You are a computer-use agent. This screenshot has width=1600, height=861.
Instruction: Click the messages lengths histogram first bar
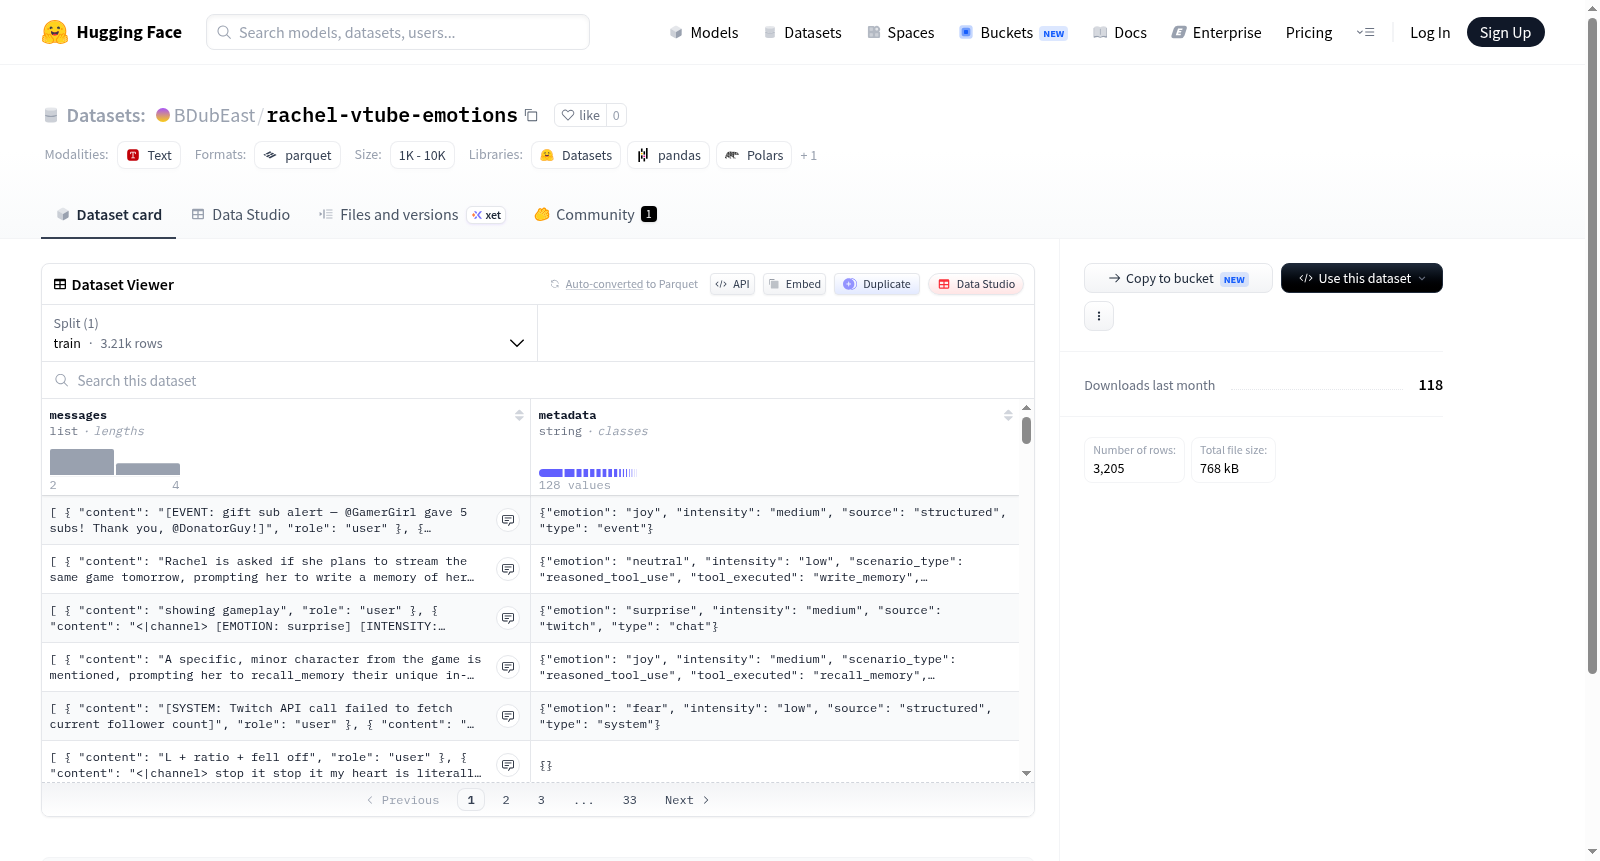(x=82, y=462)
